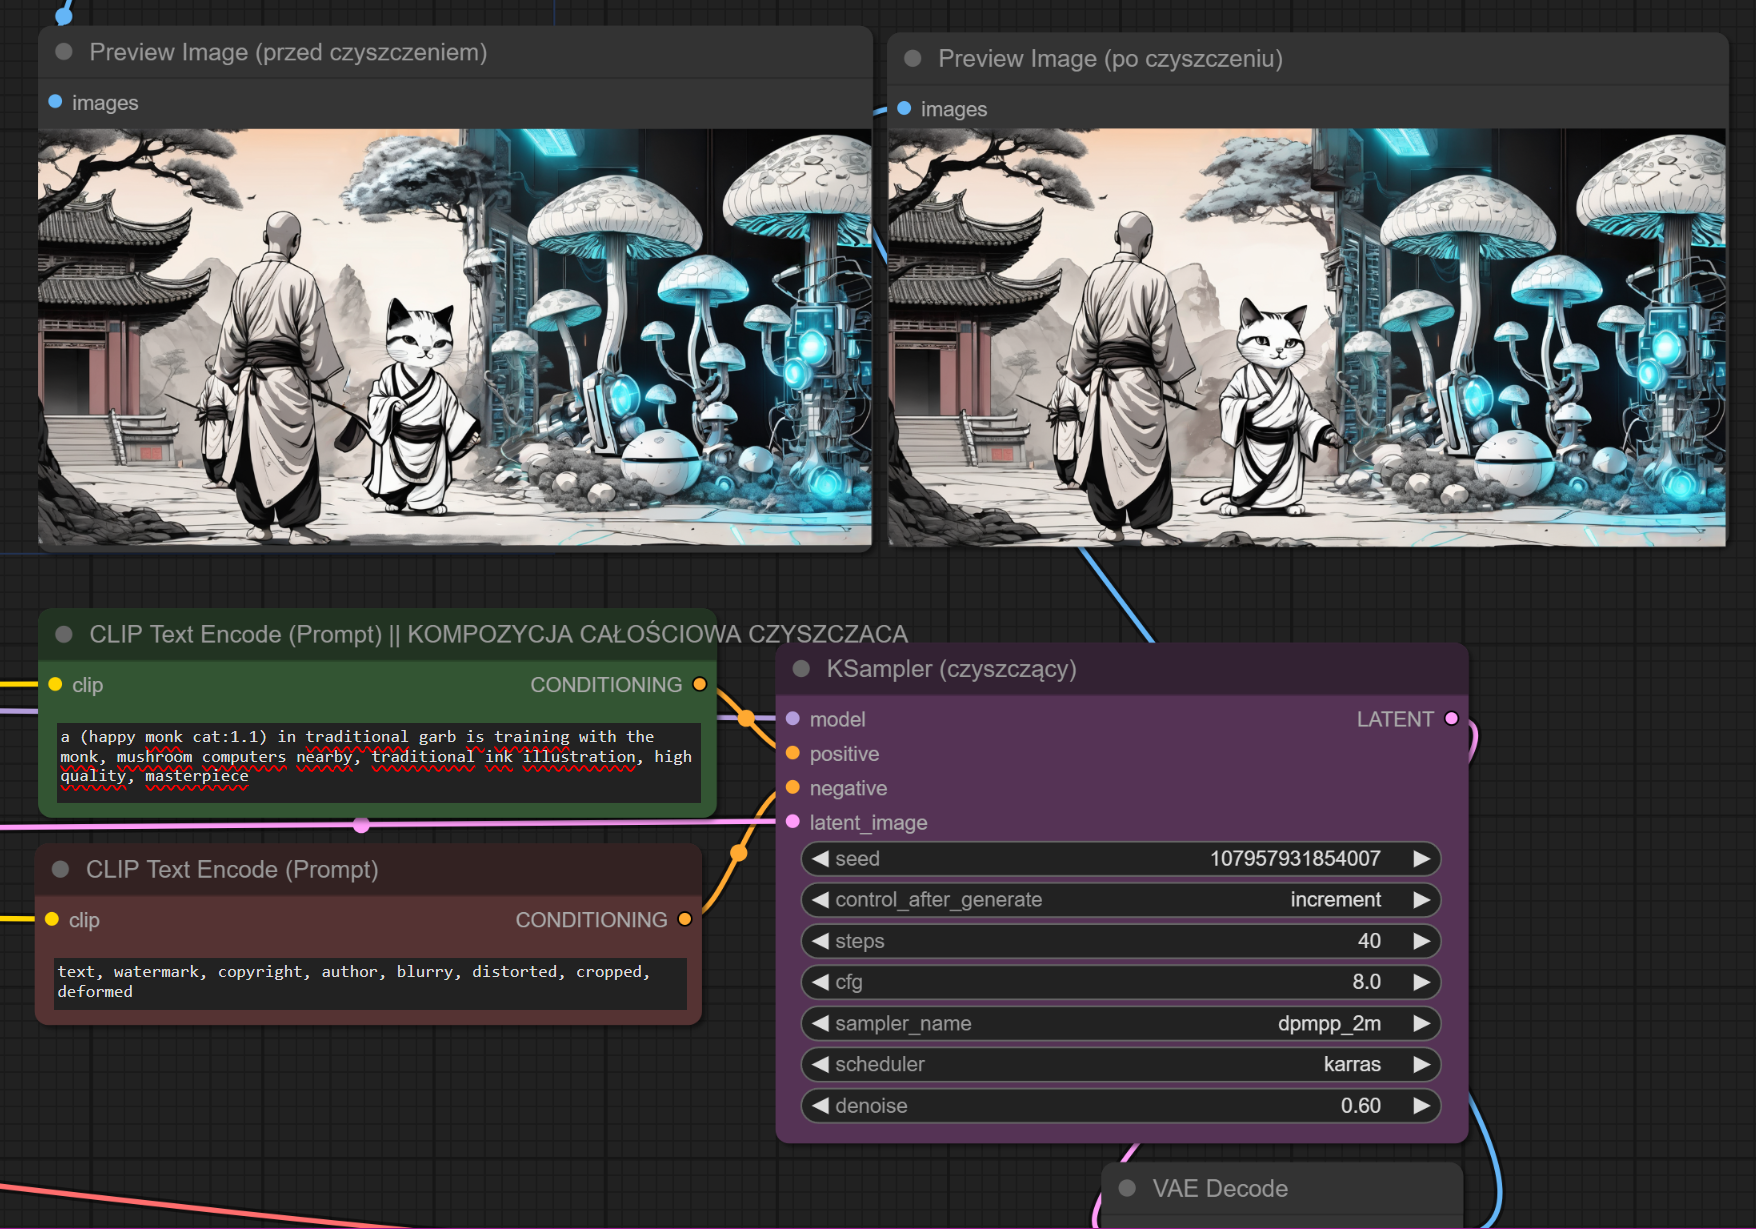Collapse the Preview Image (po czyszczeniu) node
Viewport: 1756px width, 1229px height.
point(912,59)
